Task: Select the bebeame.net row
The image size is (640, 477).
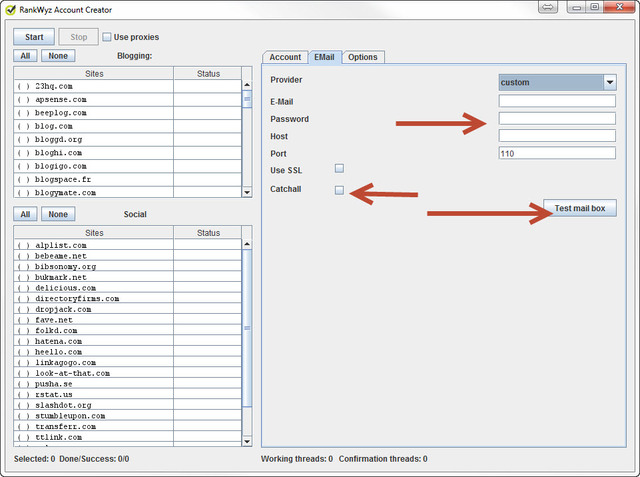Action: coord(128,256)
